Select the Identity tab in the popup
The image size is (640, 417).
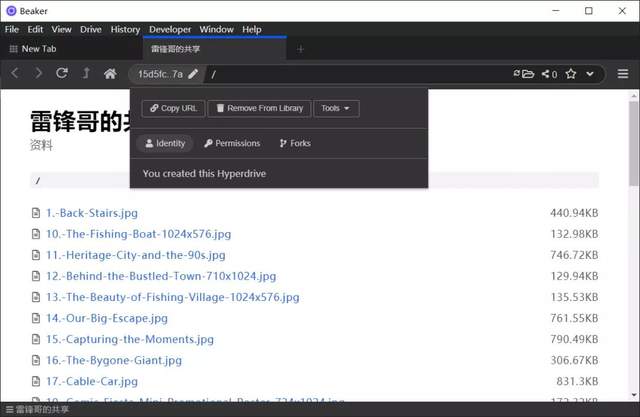(165, 143)
